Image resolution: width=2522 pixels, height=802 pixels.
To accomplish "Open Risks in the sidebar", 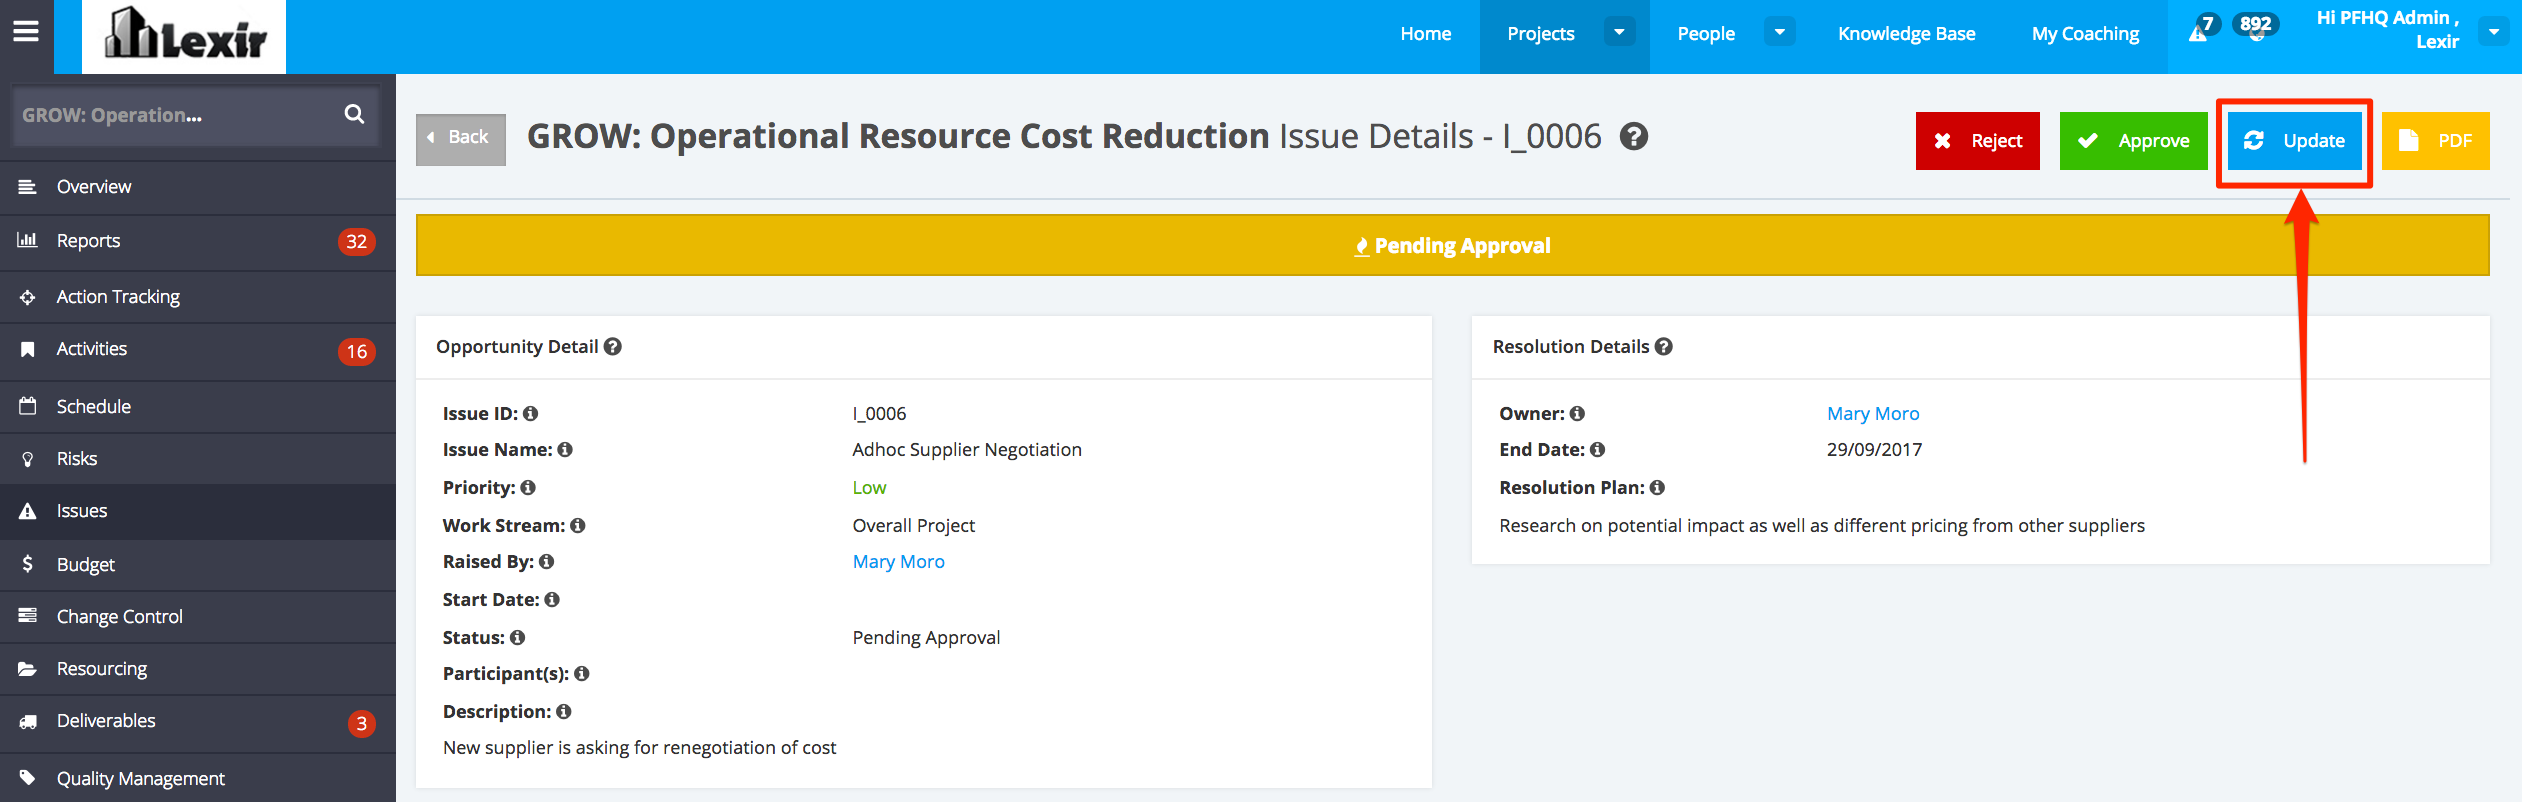I will [198, 459].
